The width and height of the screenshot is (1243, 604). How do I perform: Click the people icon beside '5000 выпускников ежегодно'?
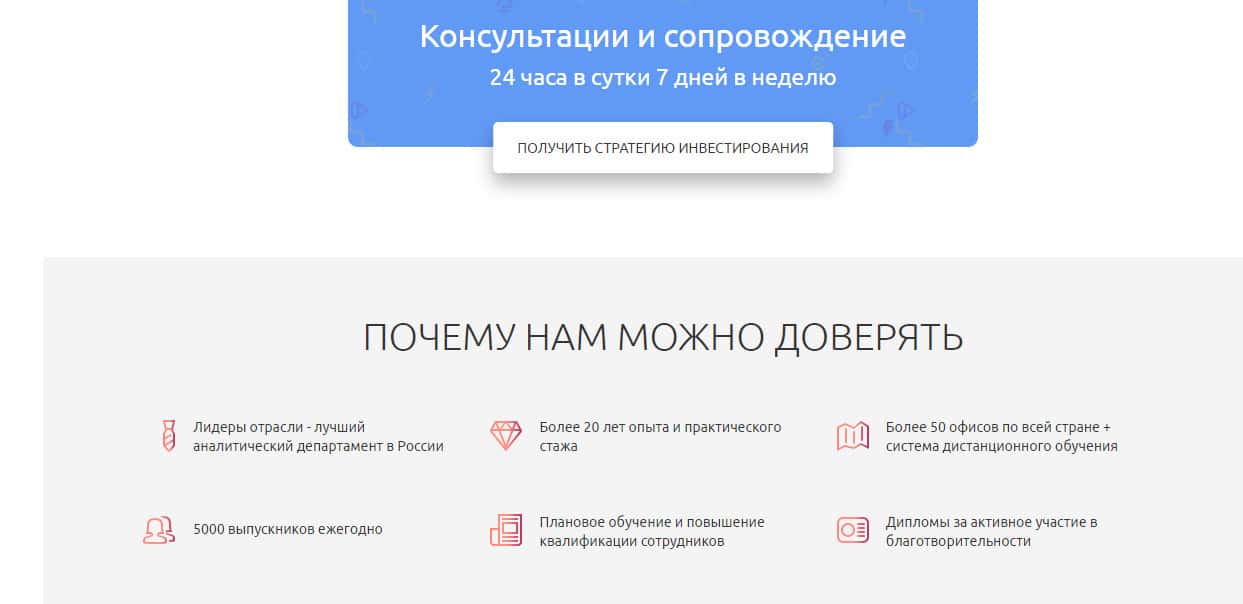pos(159,529)
